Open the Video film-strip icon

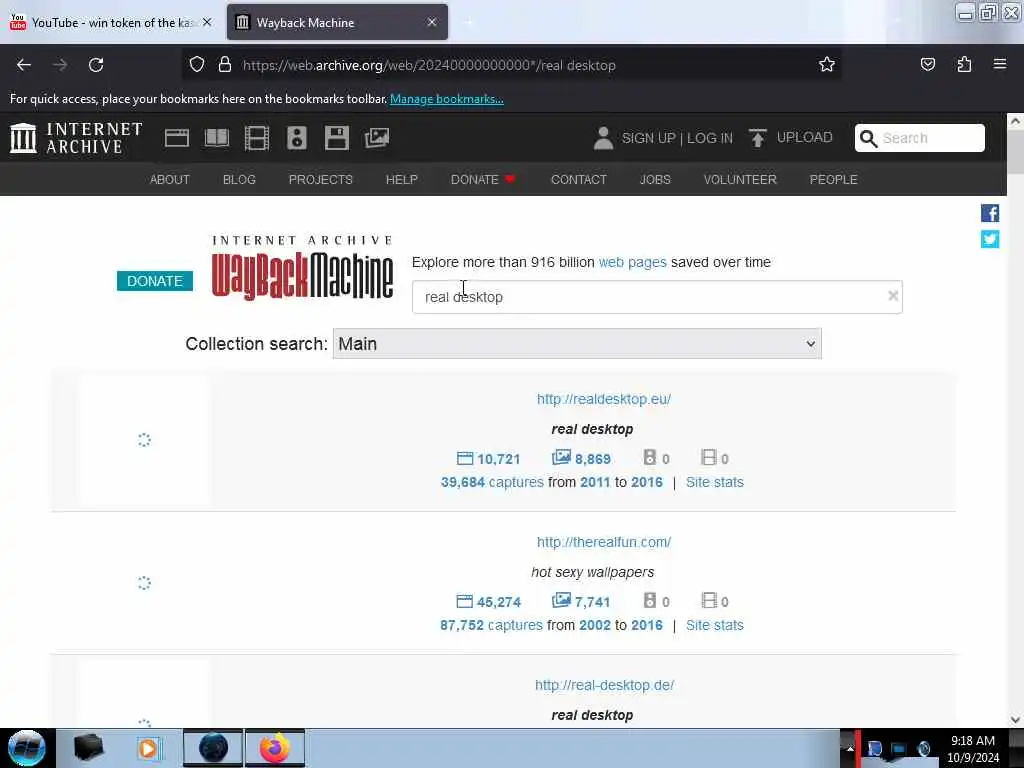257,138
